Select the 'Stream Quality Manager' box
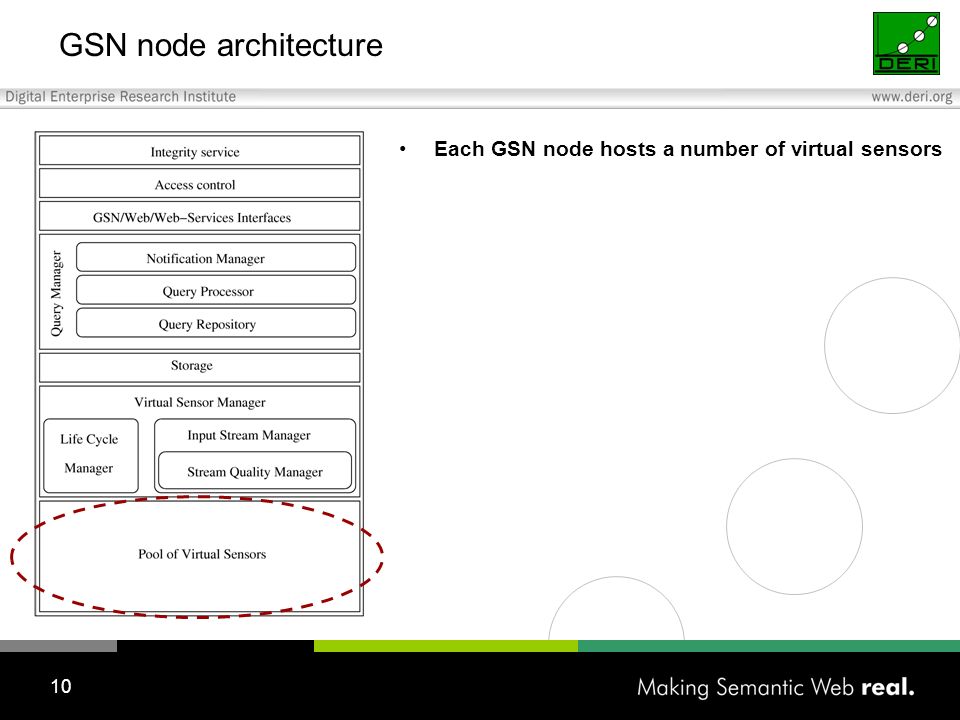 255,470
